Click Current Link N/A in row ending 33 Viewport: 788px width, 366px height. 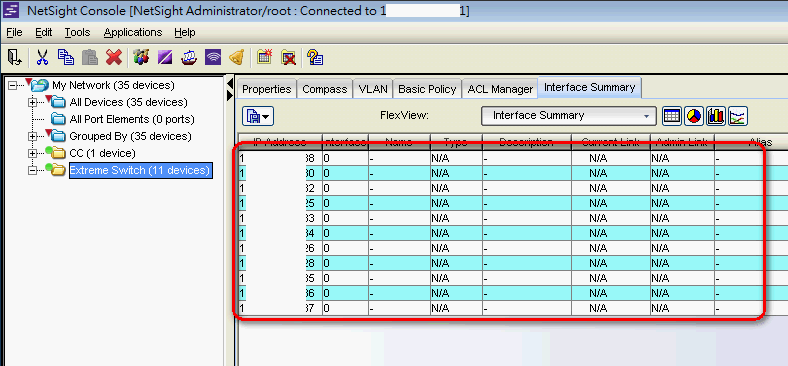point(611,218)
